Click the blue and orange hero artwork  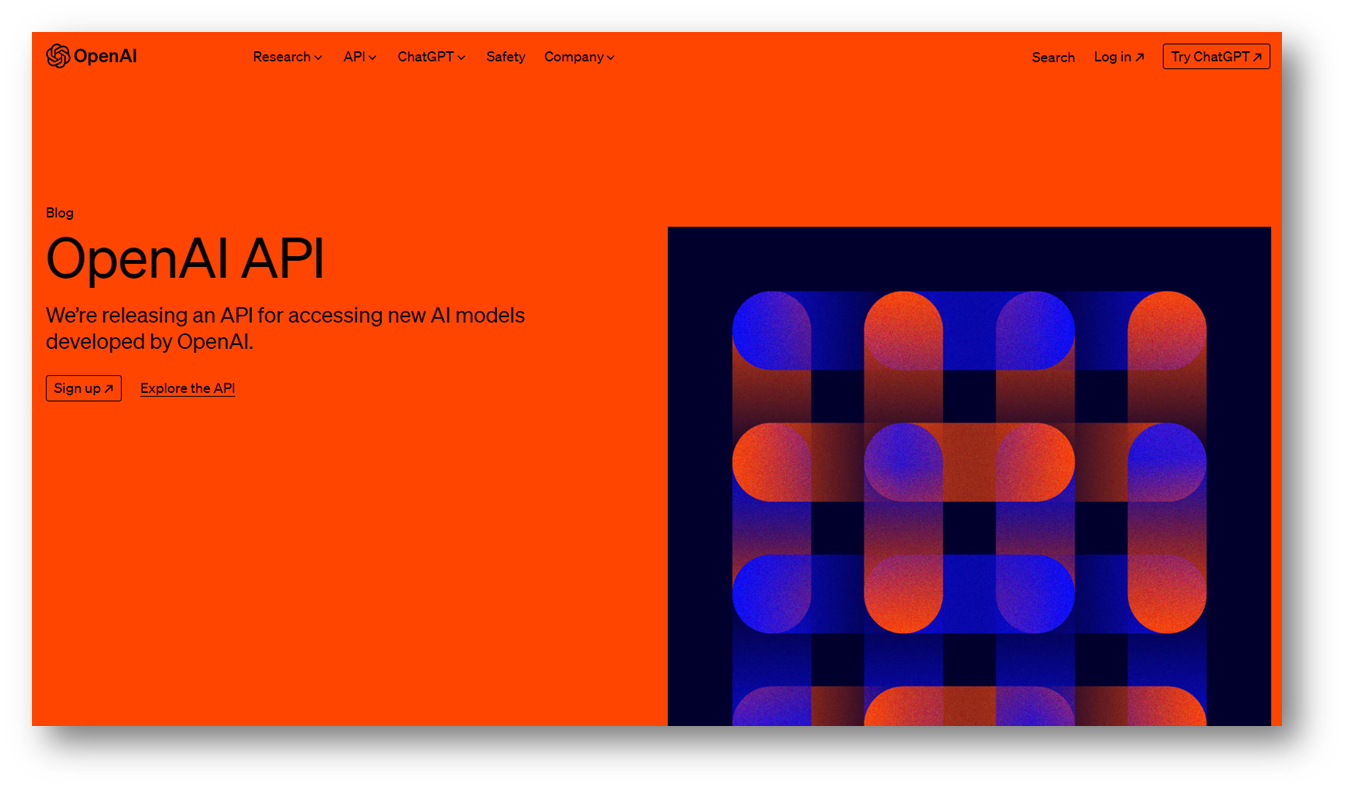pos(969,476)
